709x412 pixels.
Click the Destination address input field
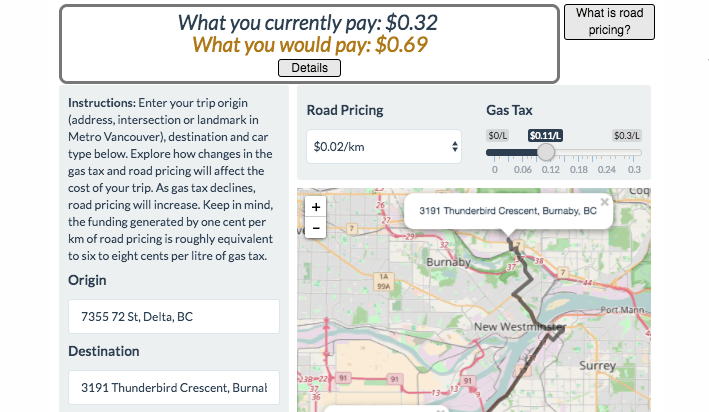[x=174, y=388]
